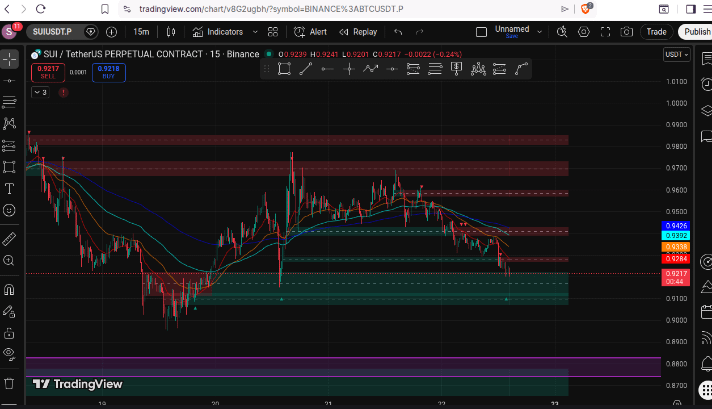Open the emoji icons tool
The width and height of the screenshot is (712, 409).
(x=9, y=210)
